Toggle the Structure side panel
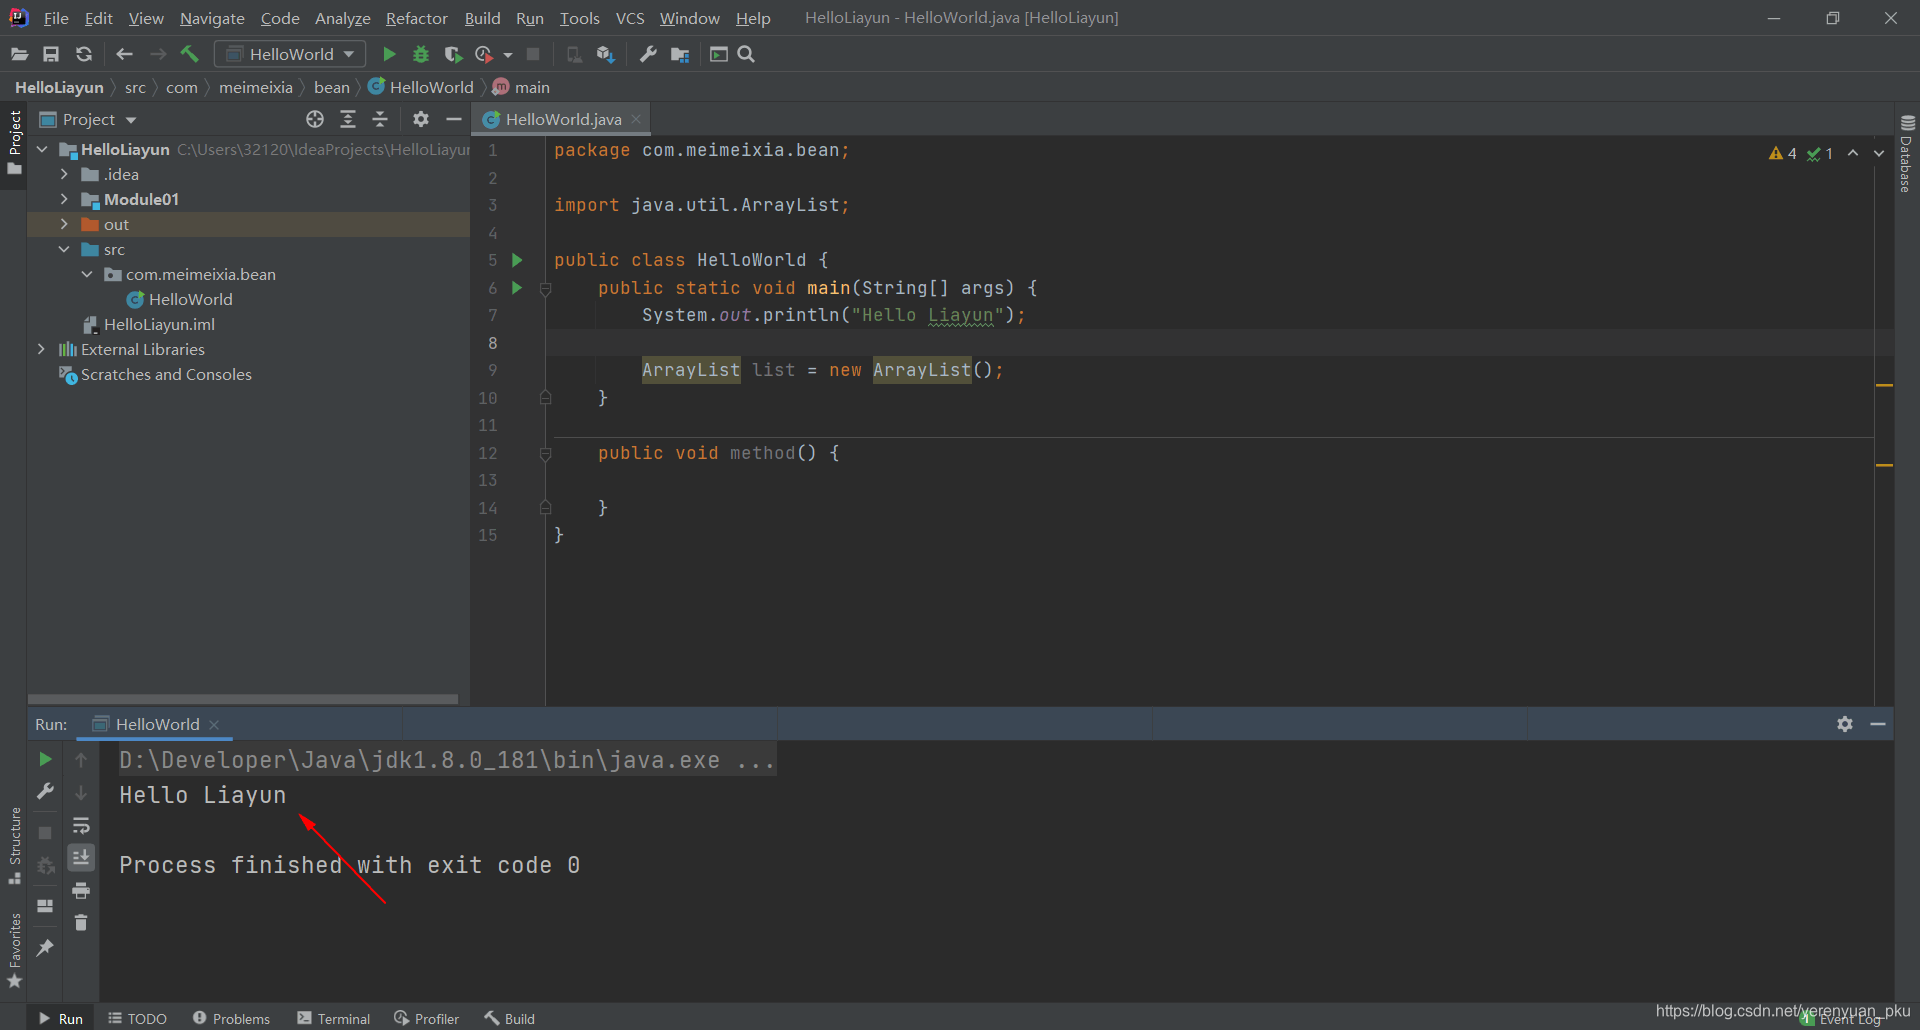 click(14, 845)
